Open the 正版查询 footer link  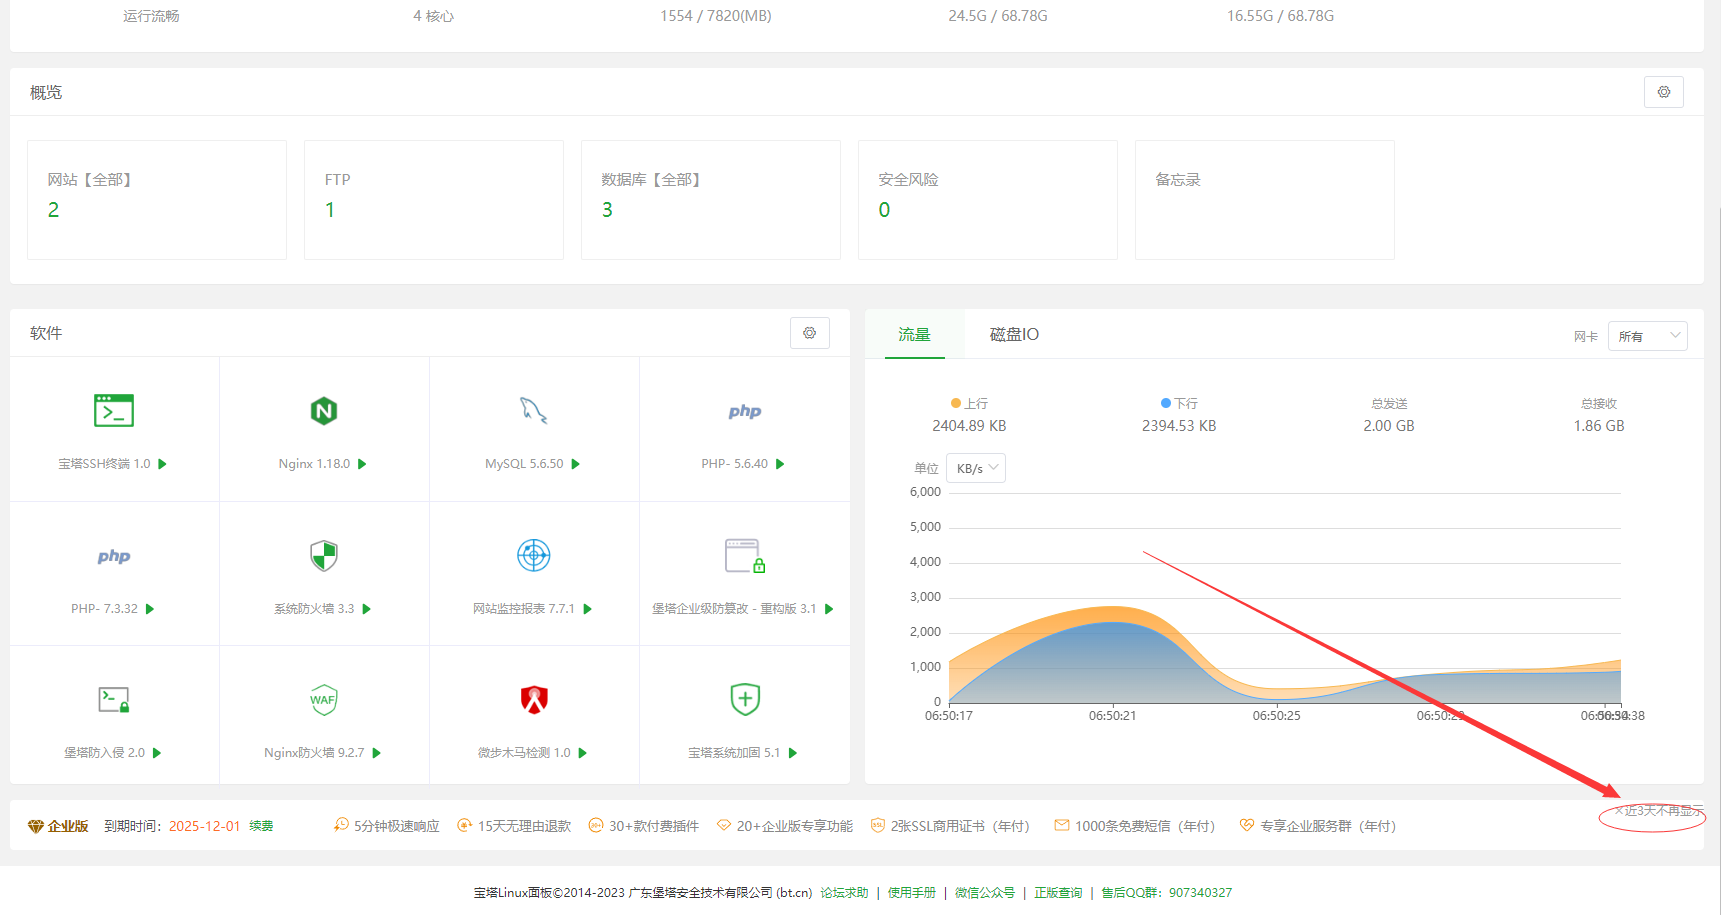click(x=1058, y=893)
